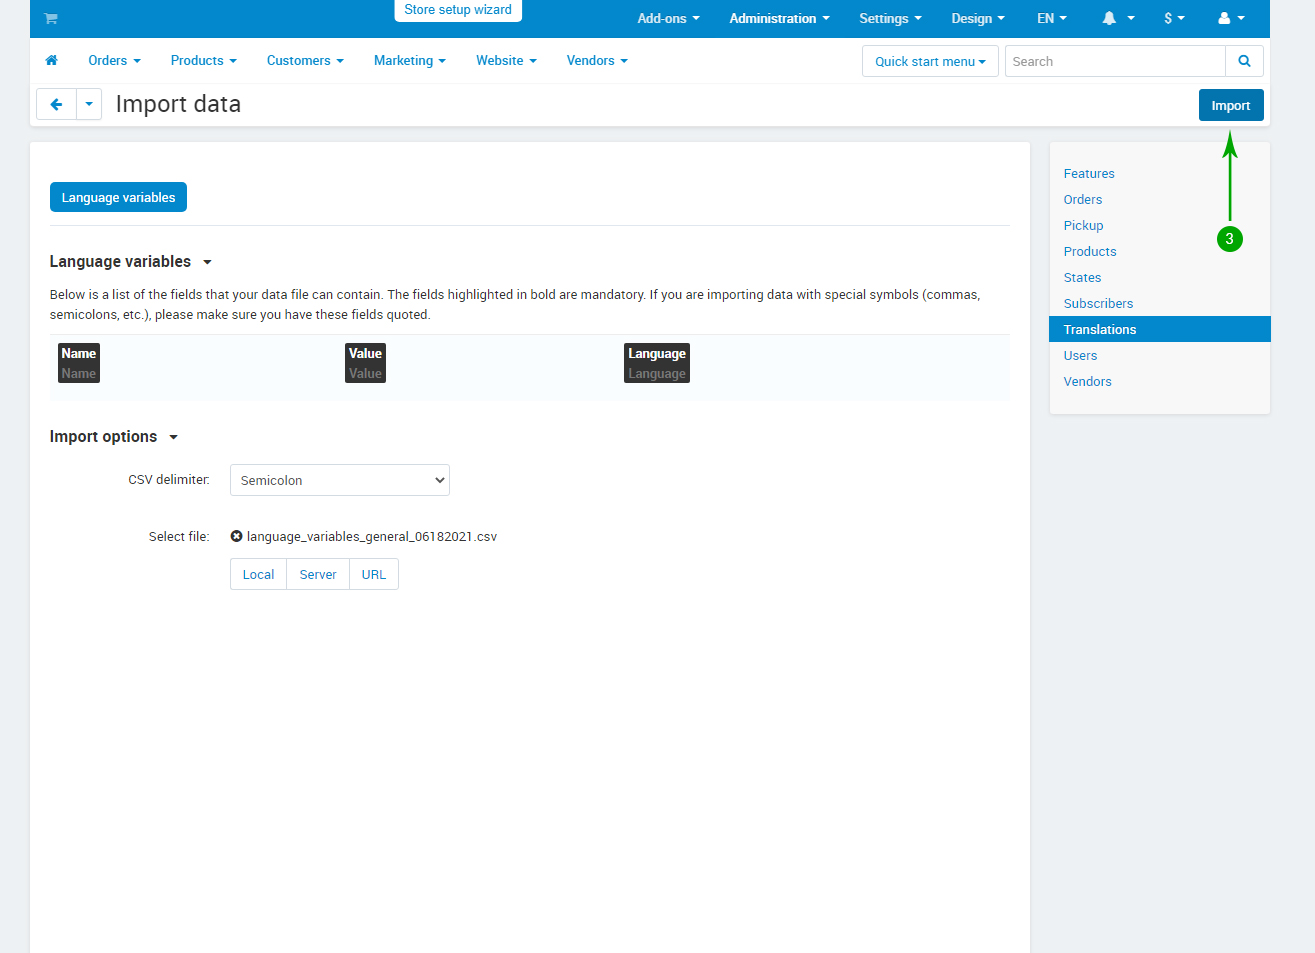This screenshot has height=953, width=1315.
Task: Open the CSV delimiter dropdown
Action: [340, 480]
